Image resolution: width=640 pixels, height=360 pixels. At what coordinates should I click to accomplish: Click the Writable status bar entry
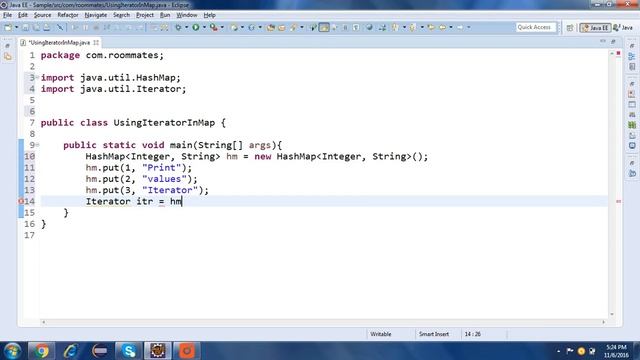(x=381, y=334)
